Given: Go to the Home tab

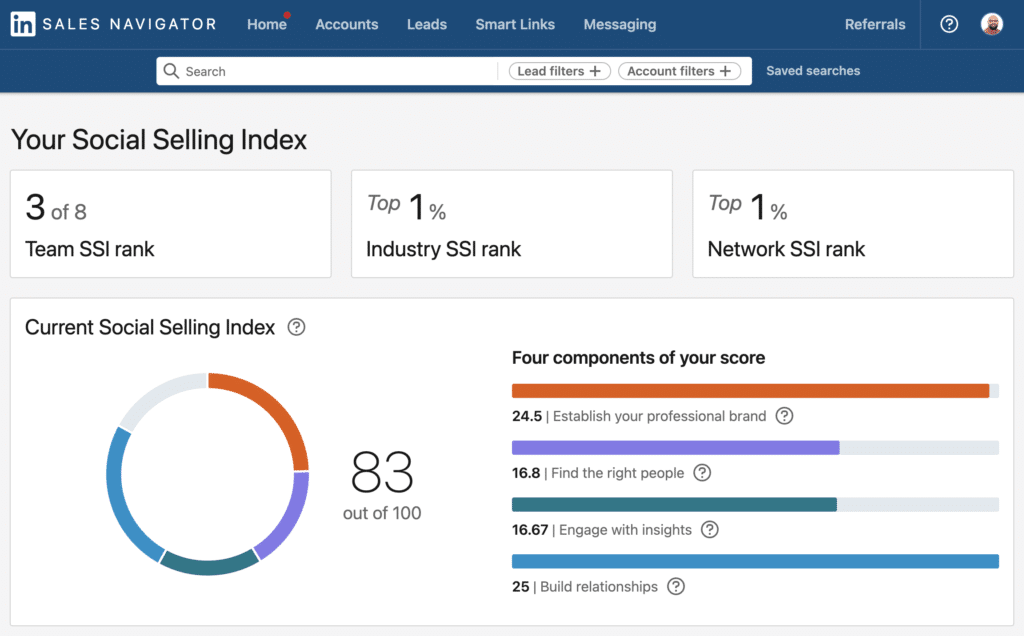Looking at the screenshot, I should click(x=267, y=24).
